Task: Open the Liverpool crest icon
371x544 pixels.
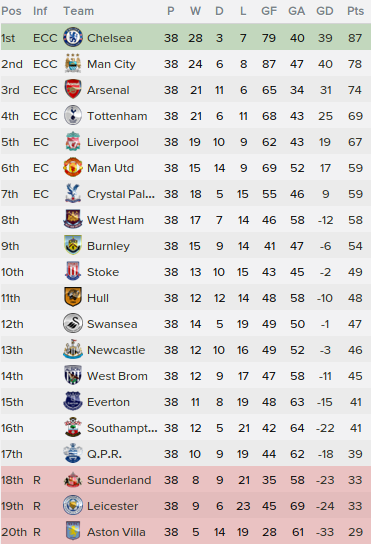Action: point(73,142)
